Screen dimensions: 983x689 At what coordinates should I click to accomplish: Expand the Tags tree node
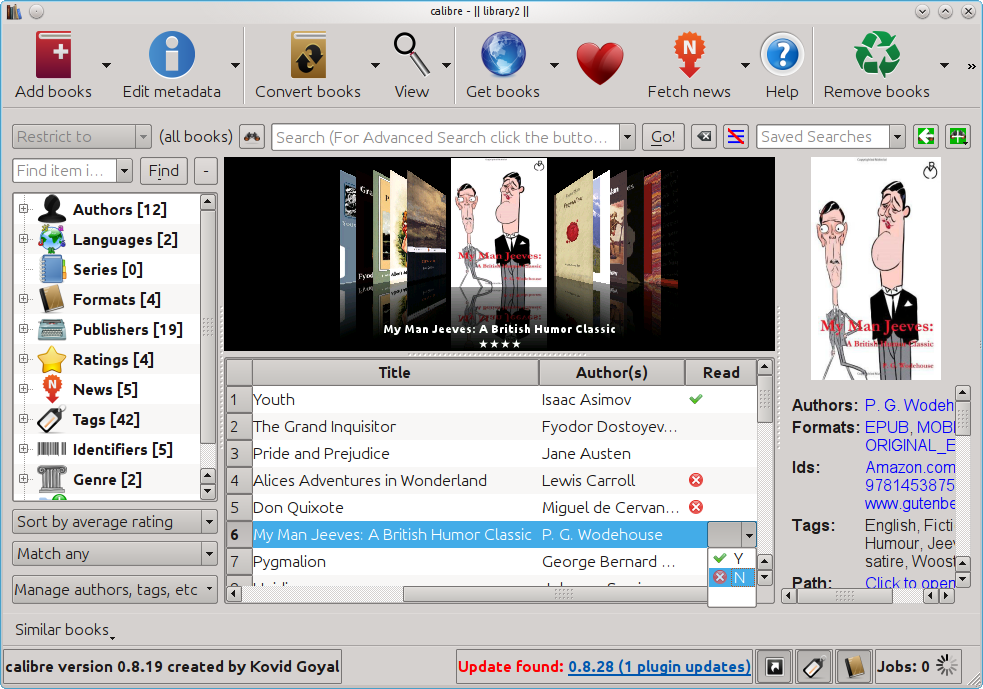coord(23,418)
